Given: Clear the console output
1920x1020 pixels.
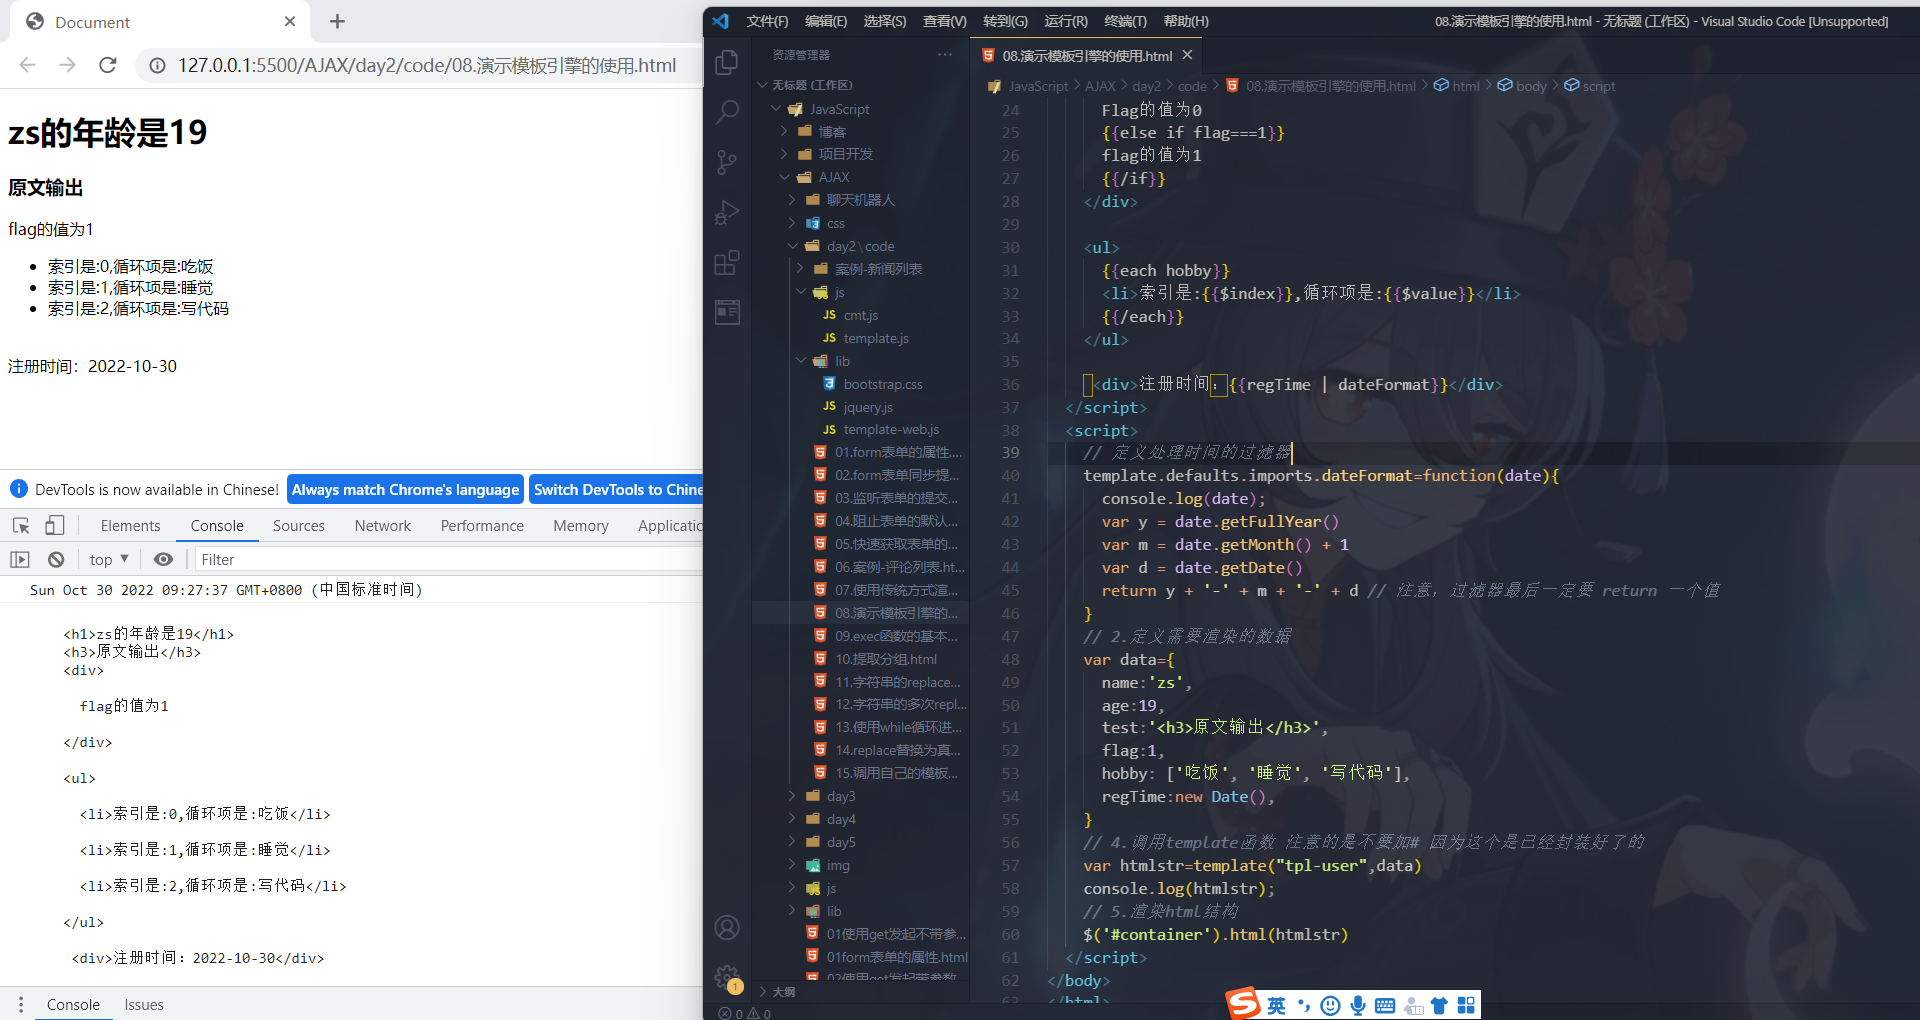Looking at the screenshot, I should coord(56,559).
